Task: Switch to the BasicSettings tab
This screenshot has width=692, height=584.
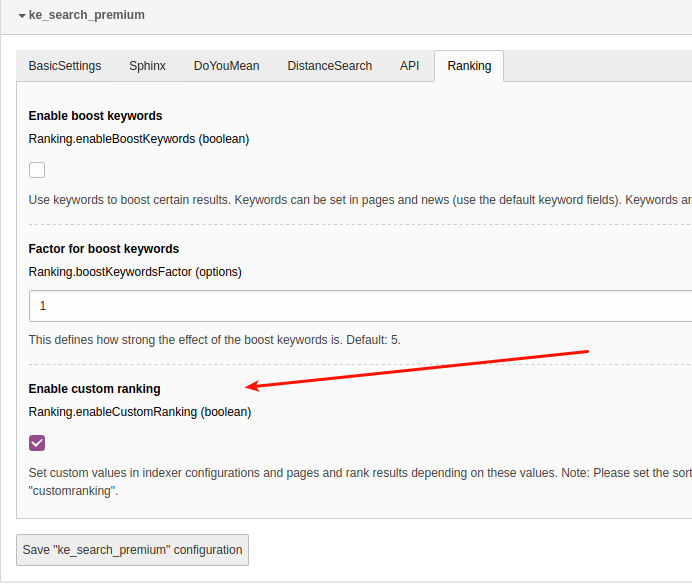Action: [x=65, y=66]
